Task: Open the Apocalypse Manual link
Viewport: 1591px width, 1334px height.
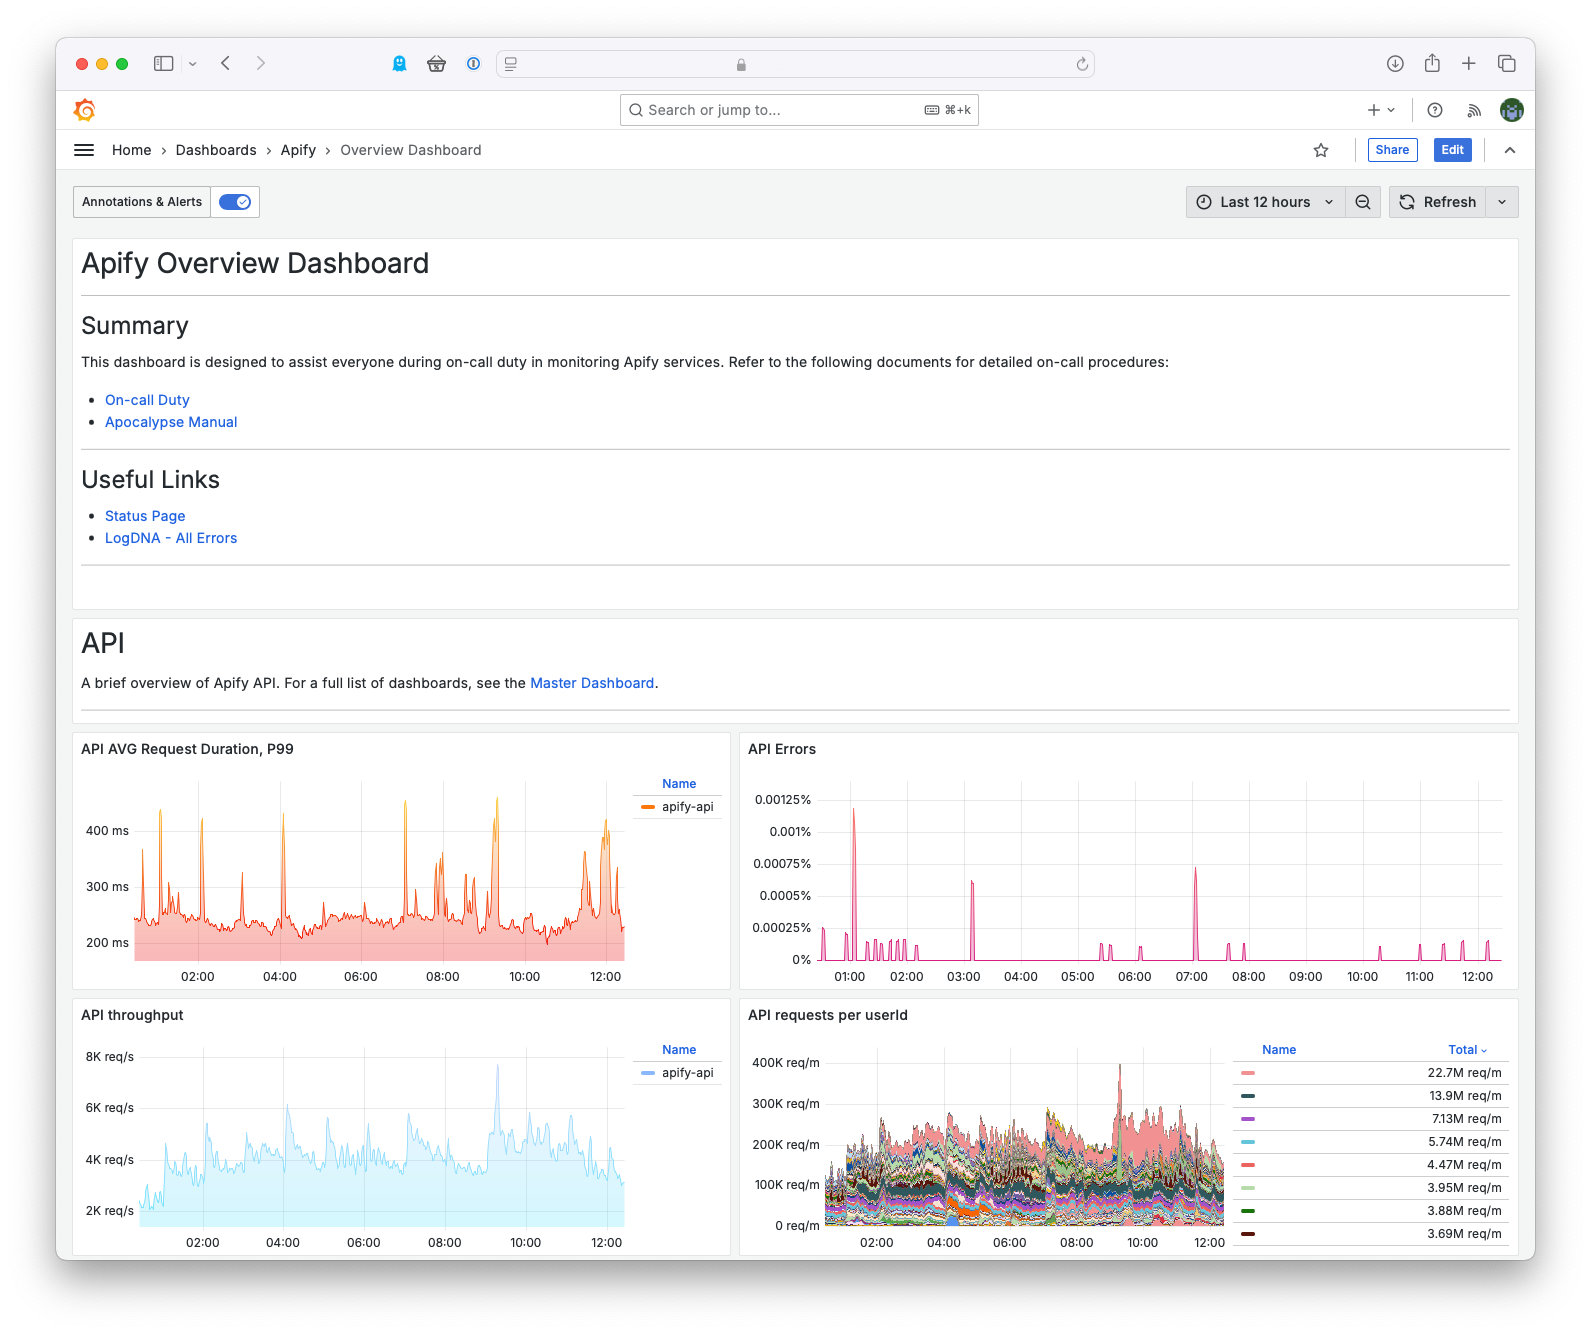Action: point(171,422)
